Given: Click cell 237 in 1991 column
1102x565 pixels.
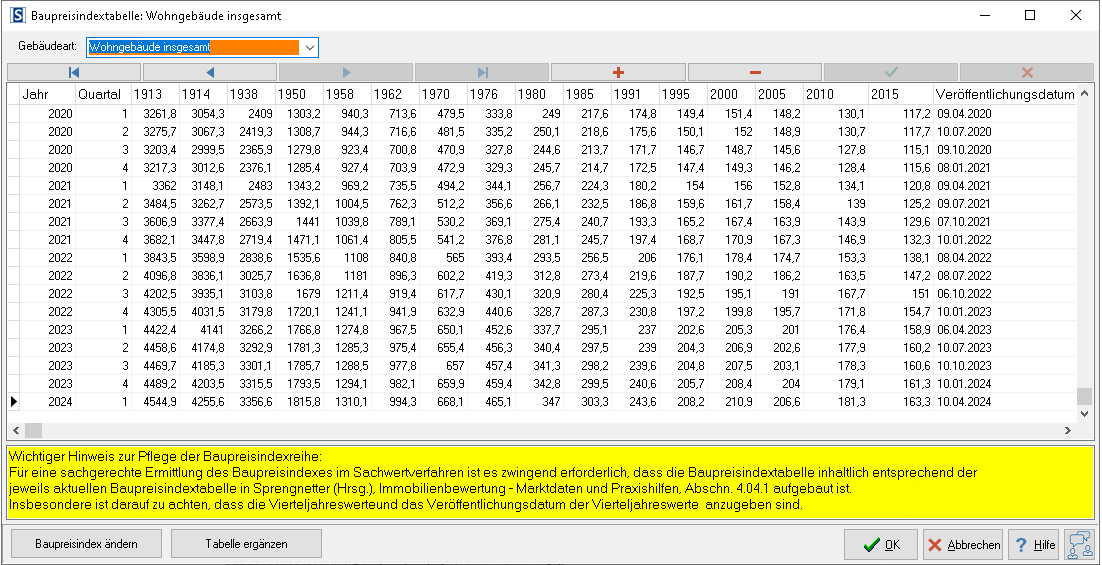Looking at the screenshot, I should (x=635, y=330).
